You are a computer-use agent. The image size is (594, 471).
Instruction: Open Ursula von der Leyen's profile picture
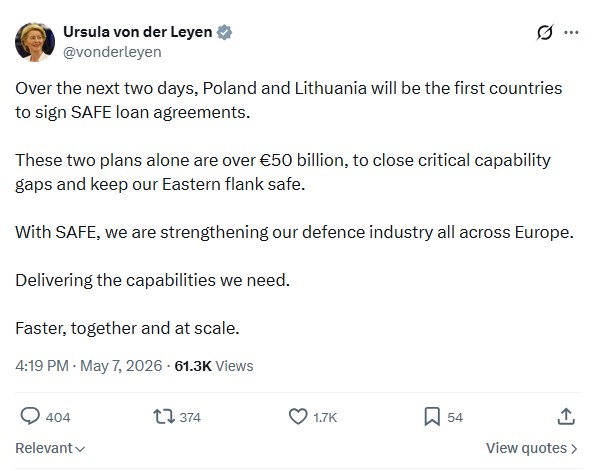(35, 42)
